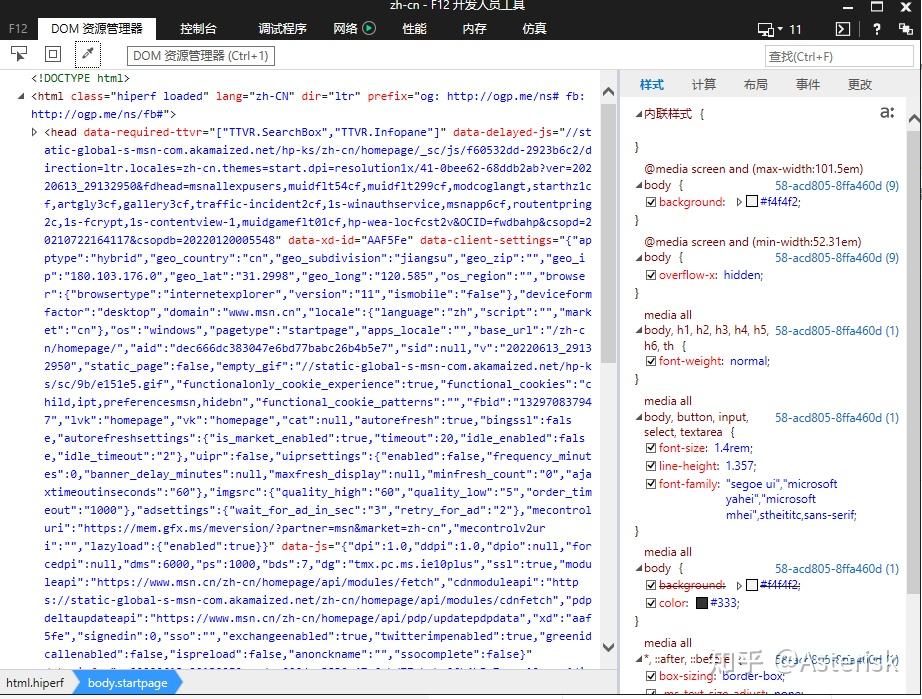Switch to the 控制台 tab
This screenshot has height=699, width=922.
tap(197, 29)
